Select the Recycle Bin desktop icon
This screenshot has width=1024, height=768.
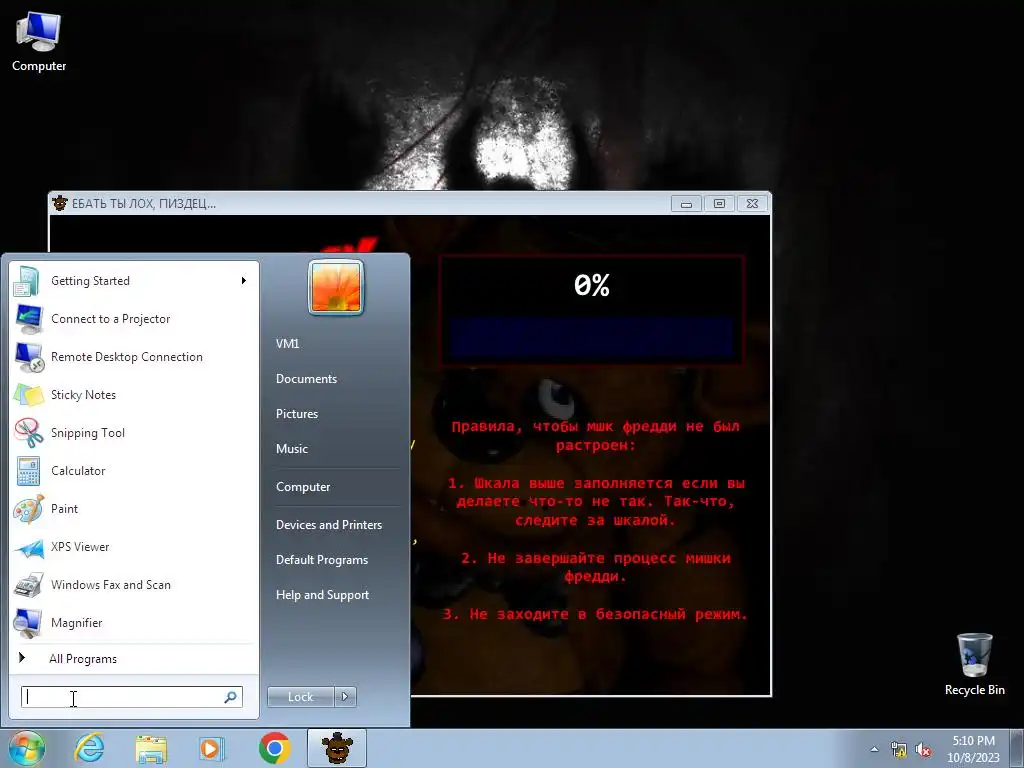(x=974, y=664)
